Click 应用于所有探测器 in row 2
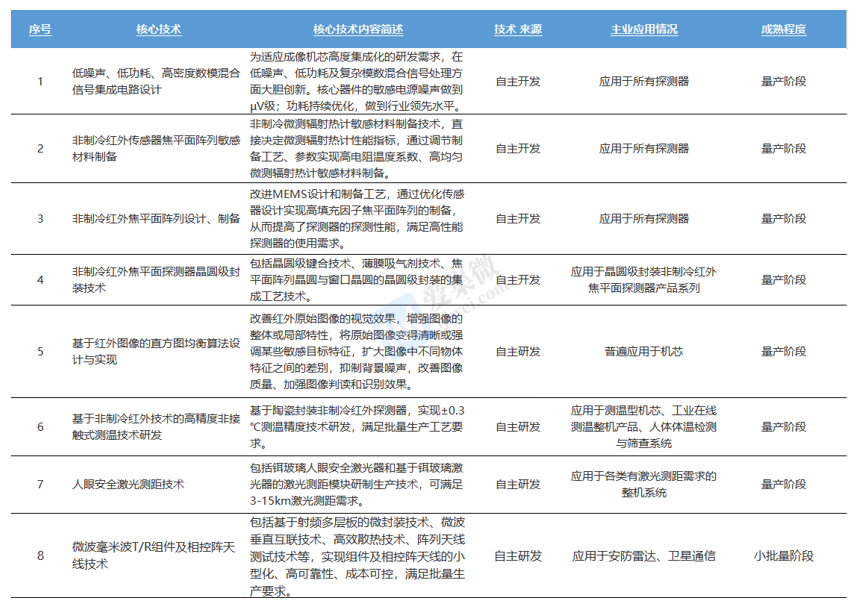The height and width of the screenshot is (607, 860). [644, 149]
